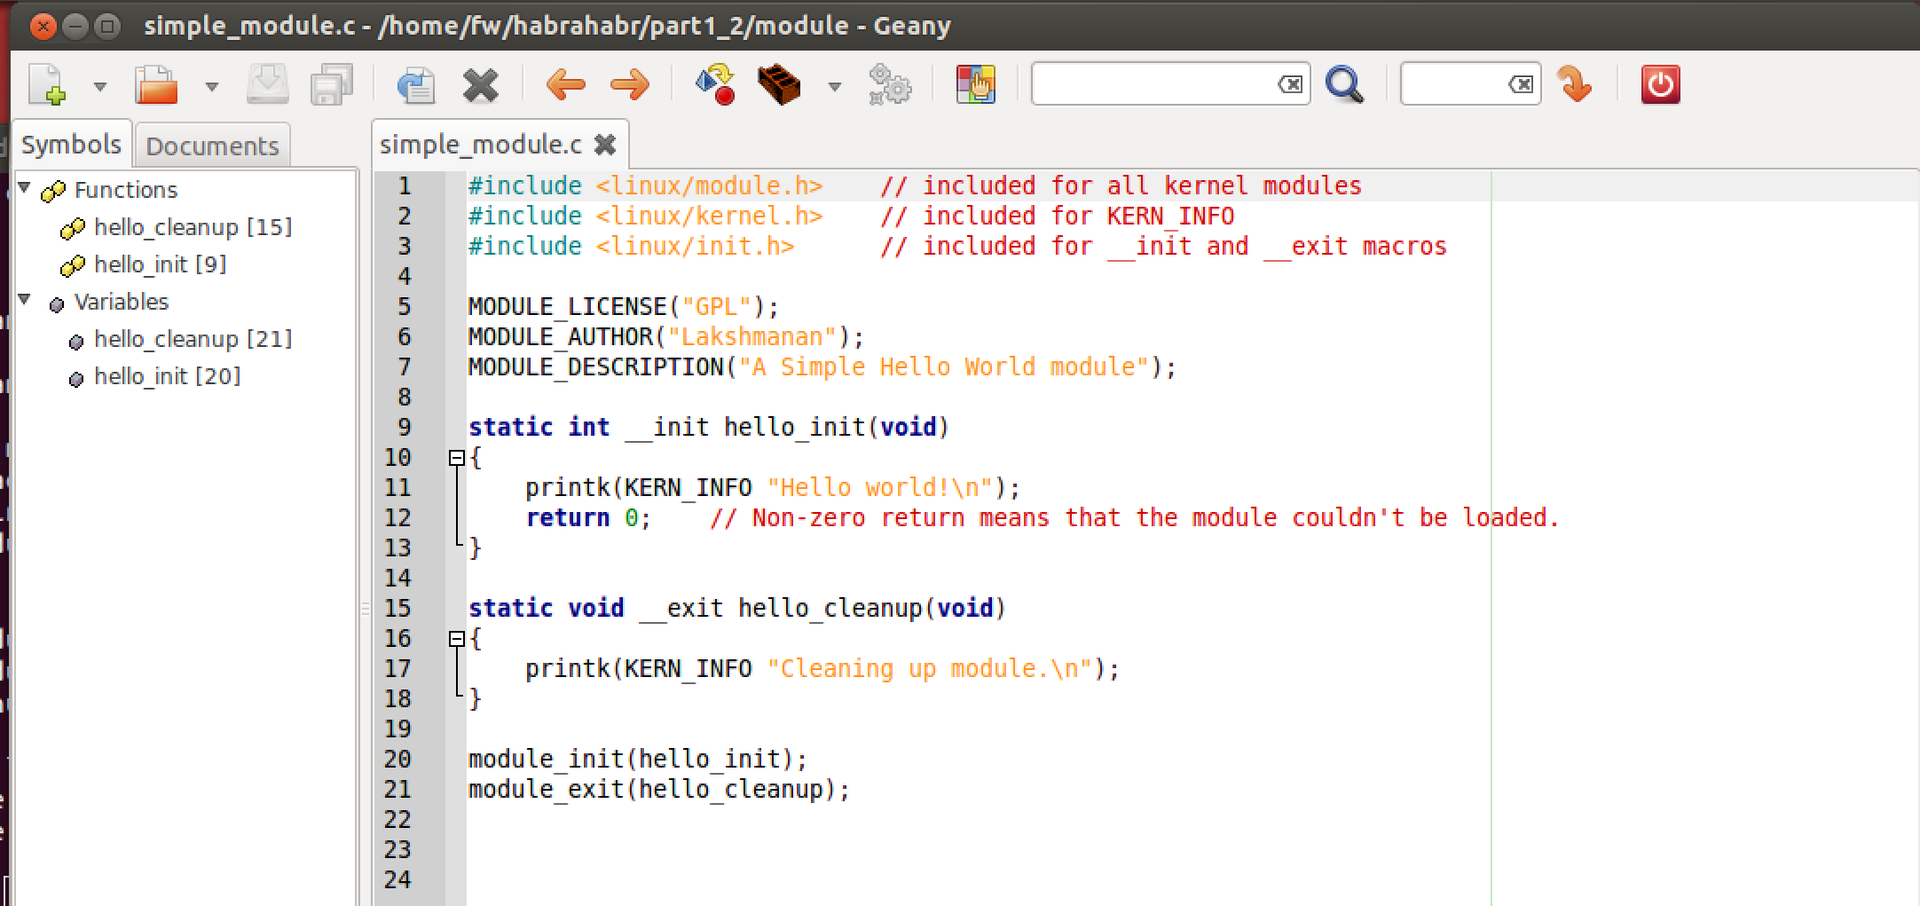
Task: Switch to the Symbols sidebar tab
Action: pos(71,145)
